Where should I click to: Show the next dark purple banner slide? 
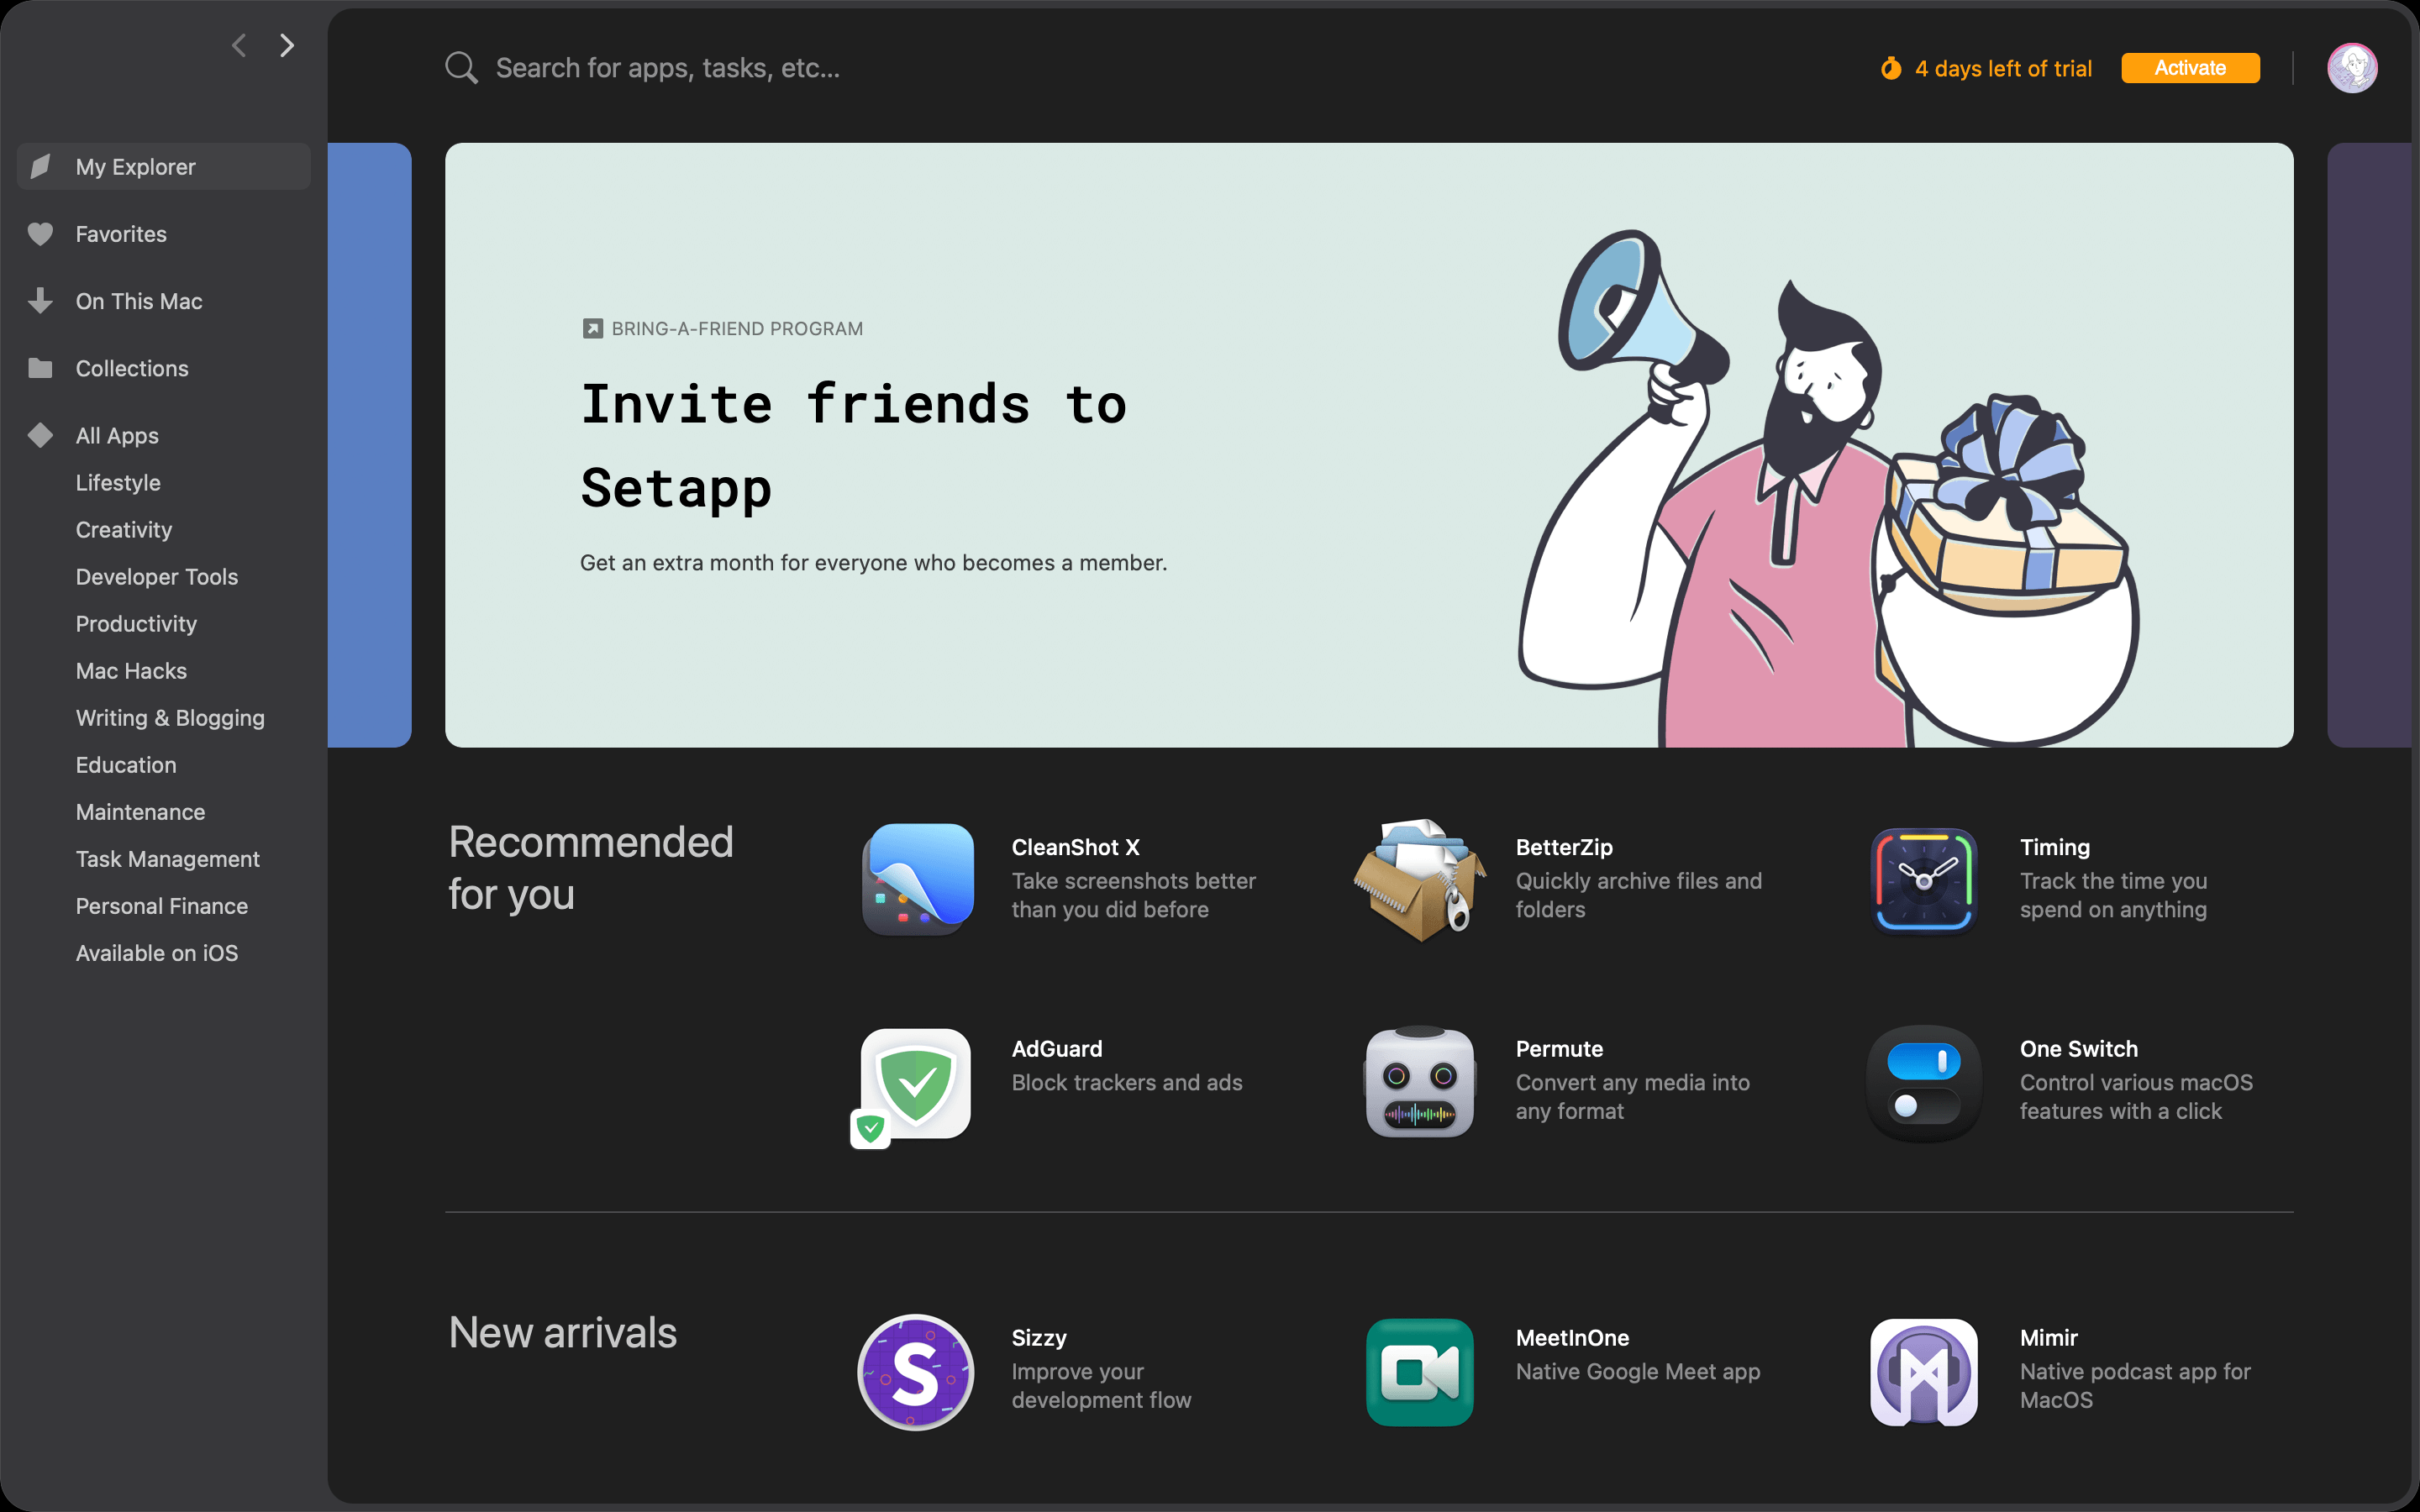[x=2369, y=445]
